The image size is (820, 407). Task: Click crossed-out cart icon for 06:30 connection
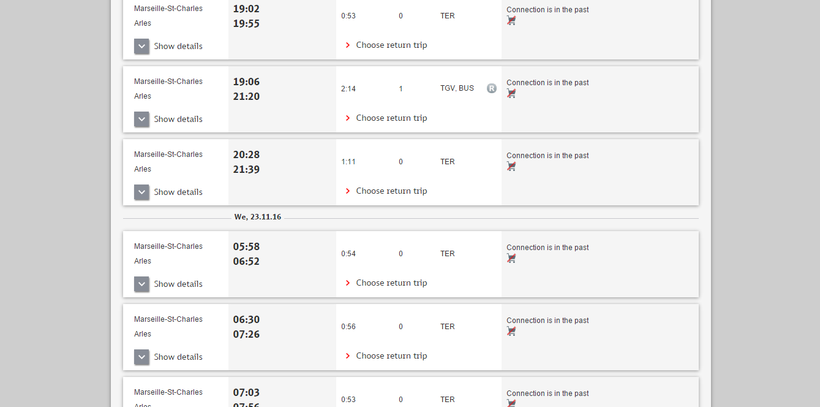pos(511,332)
